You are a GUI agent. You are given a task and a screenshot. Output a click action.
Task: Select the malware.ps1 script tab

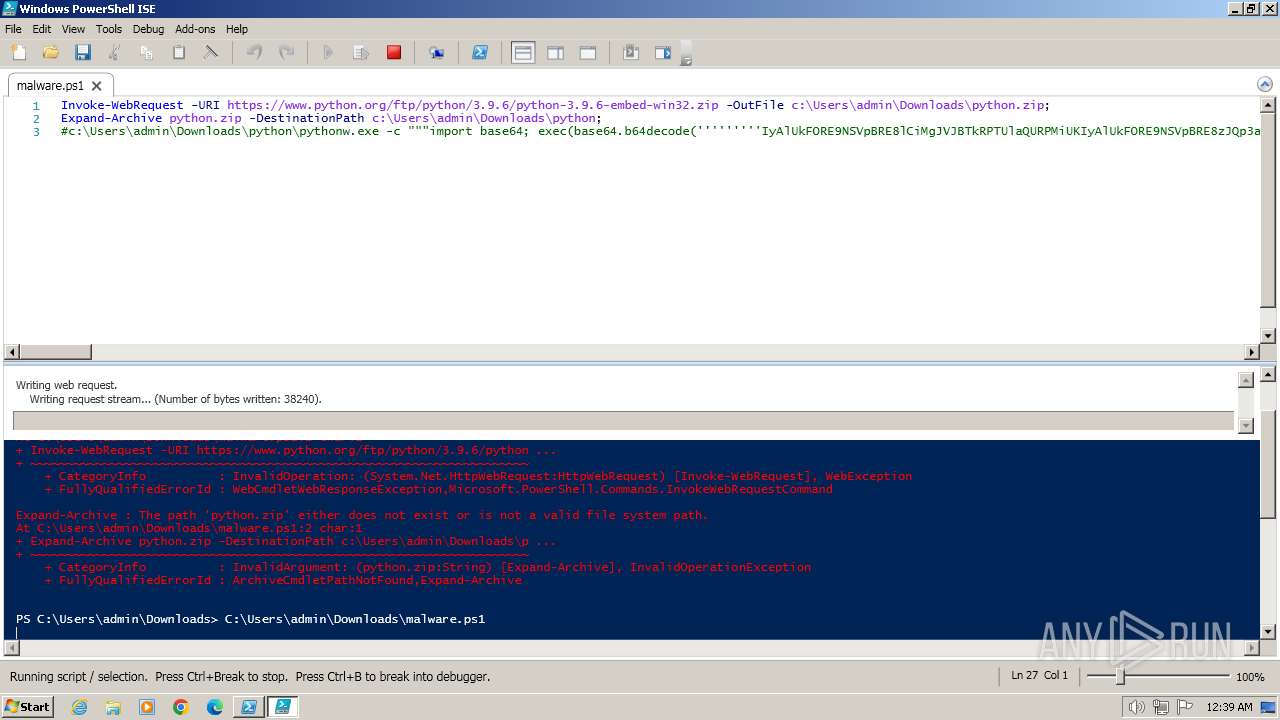tap(50, 86)
